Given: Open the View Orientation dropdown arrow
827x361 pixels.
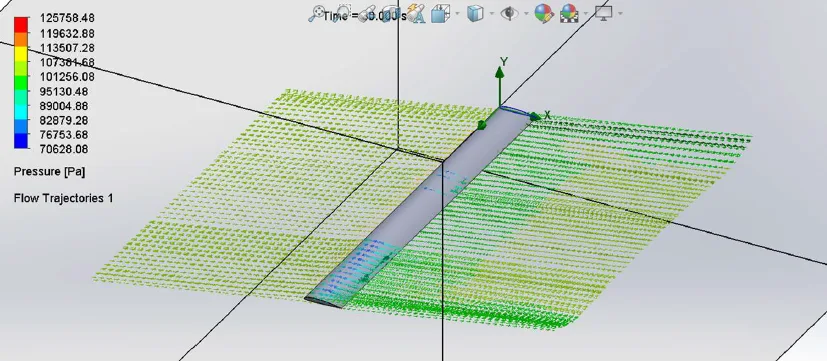Looking at the screenshot, I should pyautogui.click(x=457, y=14).
